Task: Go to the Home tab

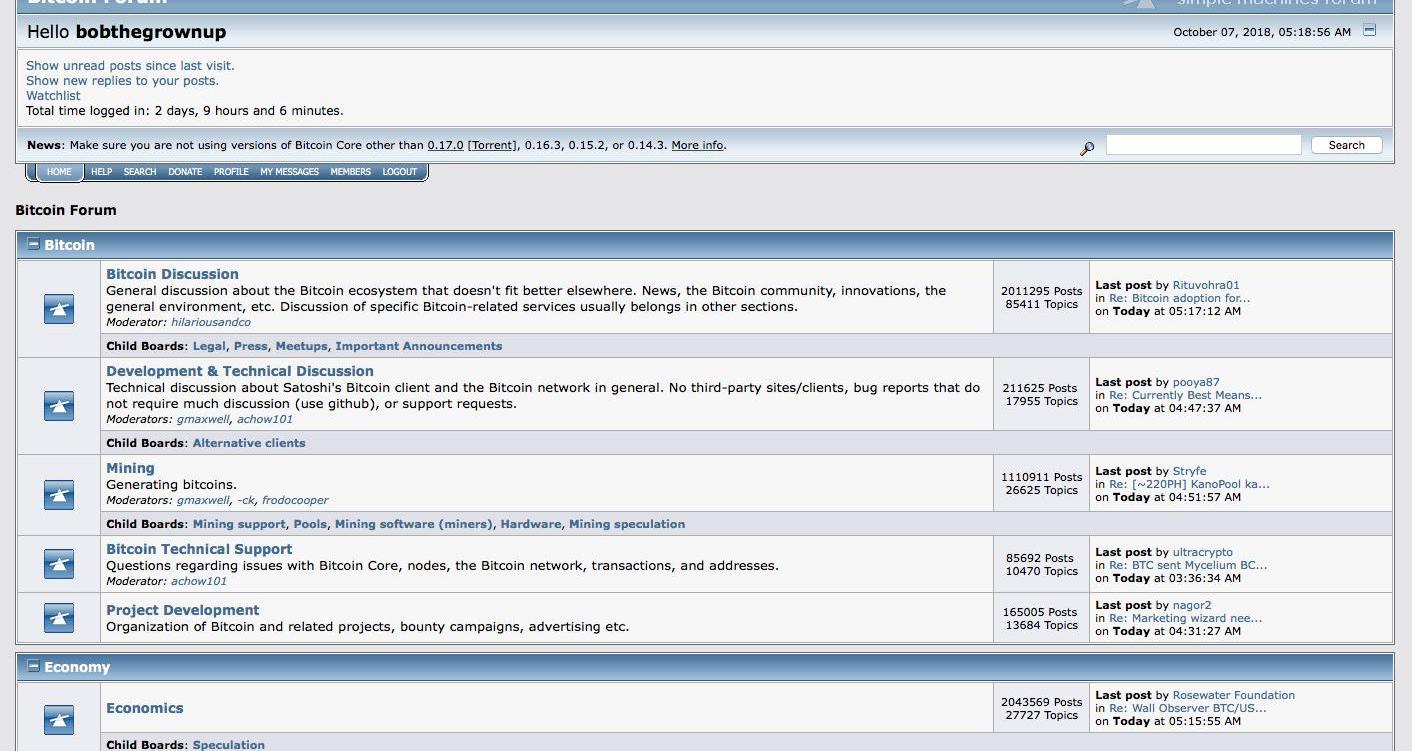Action: [59, 172]
